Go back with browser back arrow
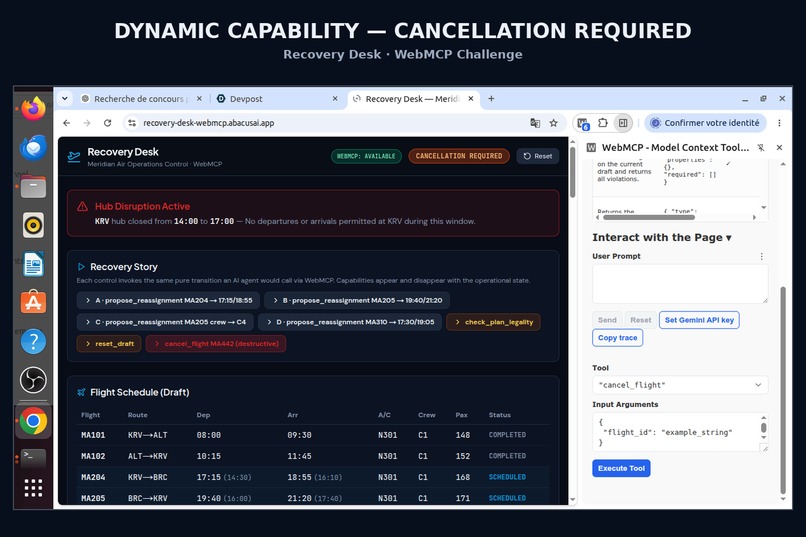This screenshot has height=537, width=806. coord(67,123)
